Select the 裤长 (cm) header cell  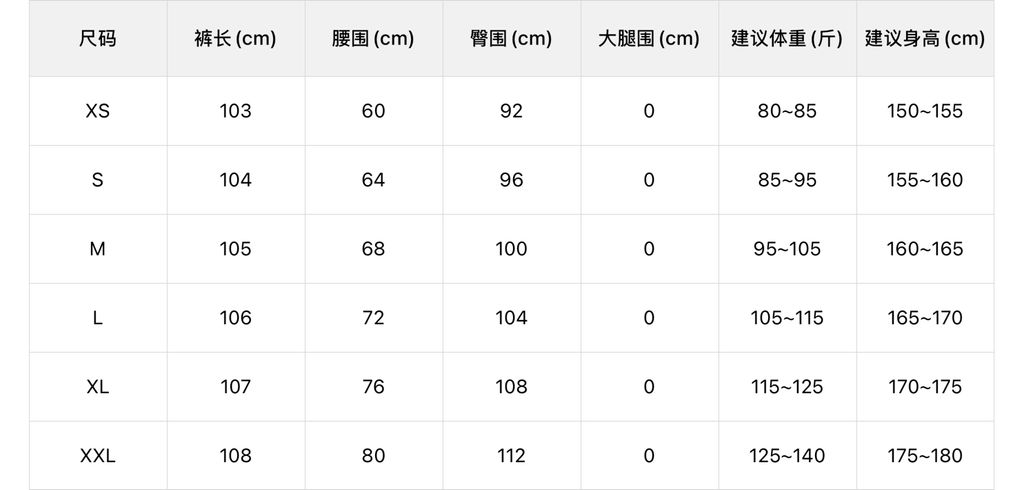[x=236, y=39]
